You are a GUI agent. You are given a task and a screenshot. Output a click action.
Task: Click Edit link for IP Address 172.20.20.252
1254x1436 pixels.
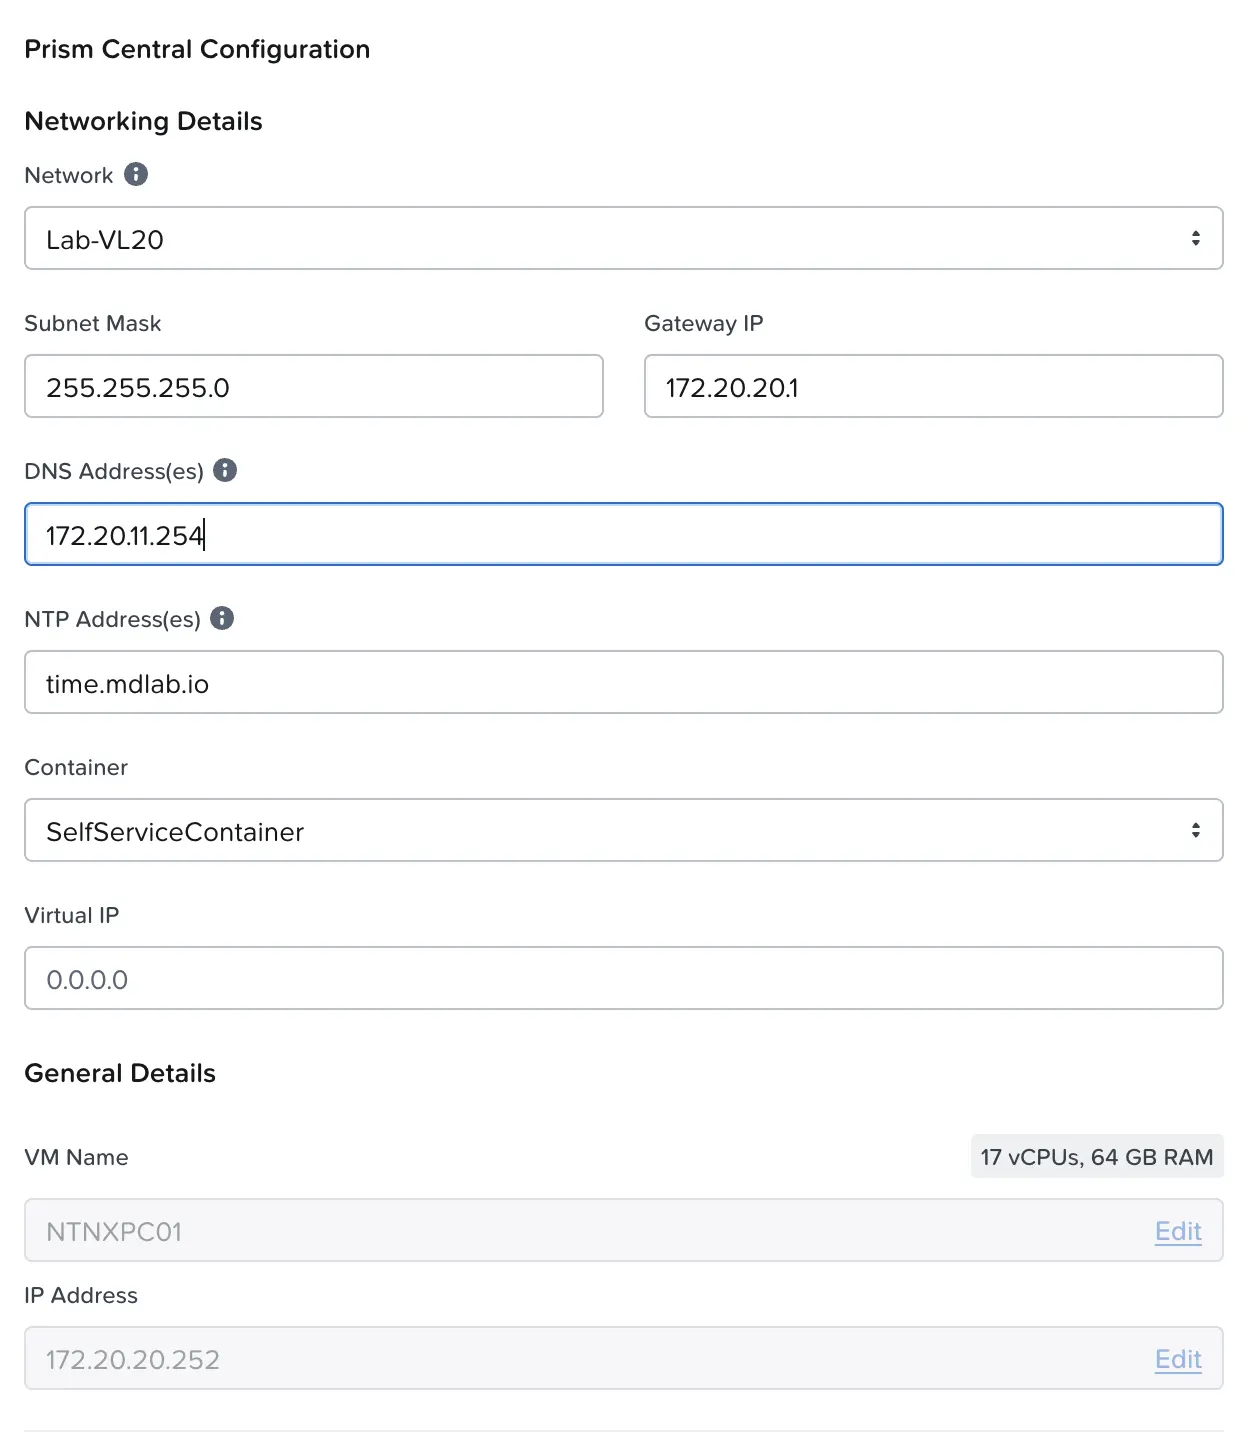pyautogui.click(x=1178, y=1359)
